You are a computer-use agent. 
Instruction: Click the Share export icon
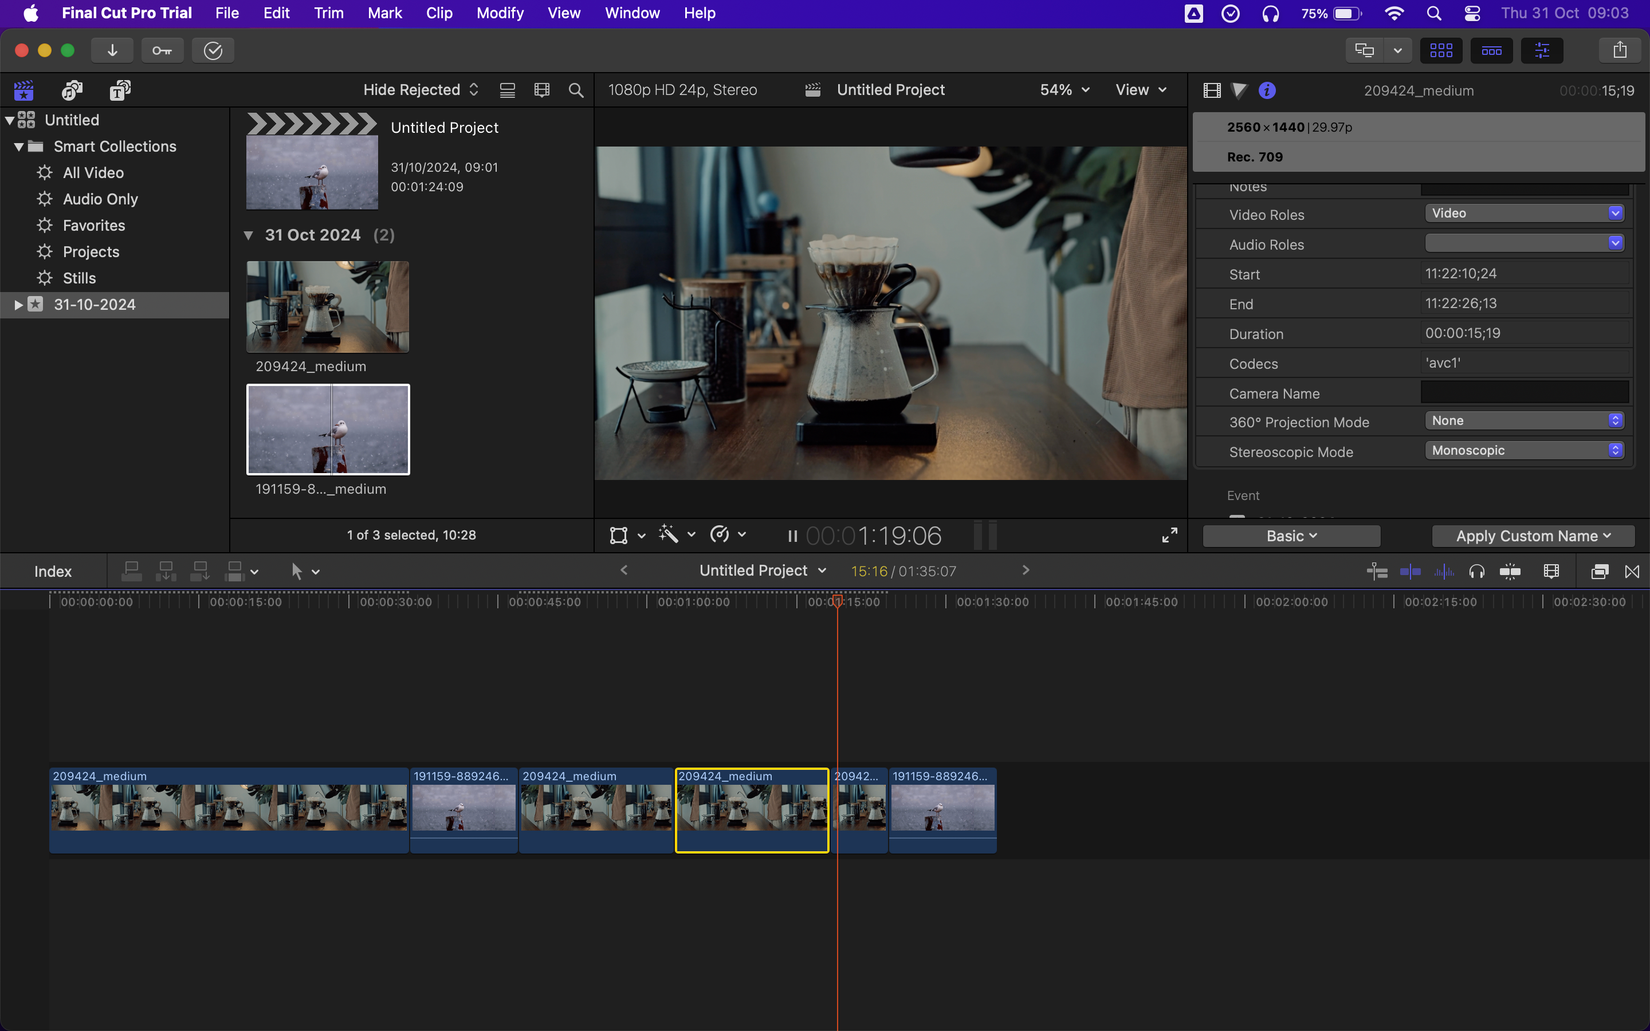tap(1620, 50)
